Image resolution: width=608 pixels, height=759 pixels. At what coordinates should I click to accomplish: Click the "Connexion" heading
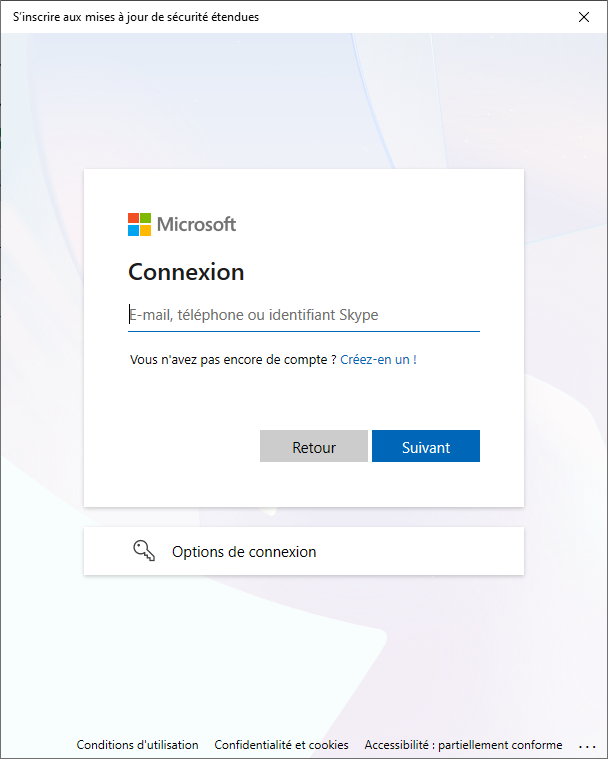186,272
